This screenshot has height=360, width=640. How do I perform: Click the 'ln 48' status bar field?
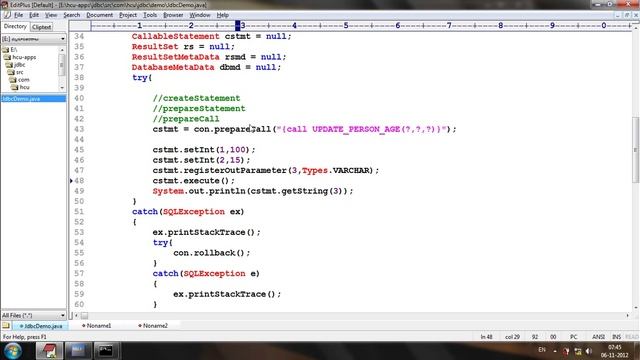tap(487, 337)
